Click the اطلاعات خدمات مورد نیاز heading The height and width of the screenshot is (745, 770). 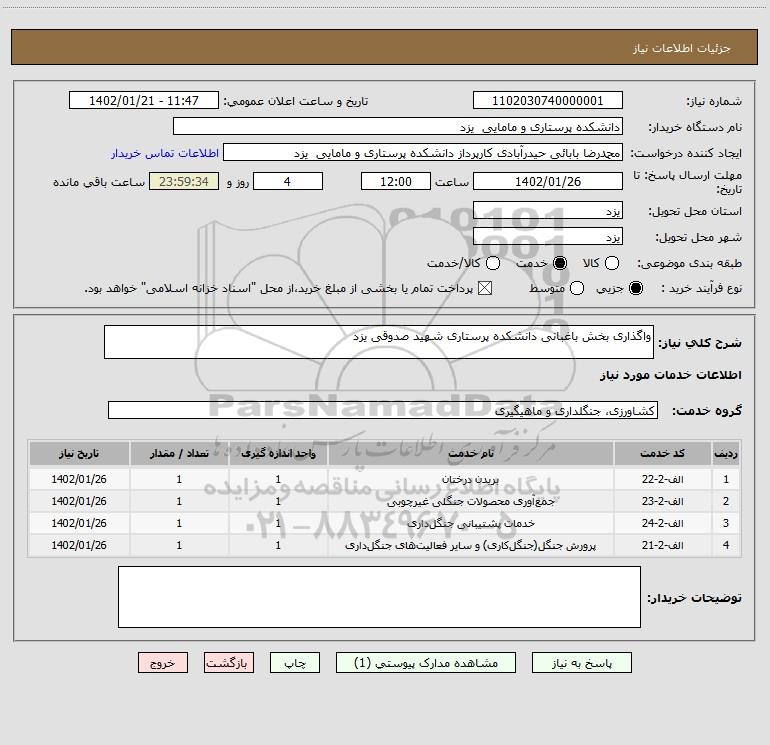coord(670,375)
